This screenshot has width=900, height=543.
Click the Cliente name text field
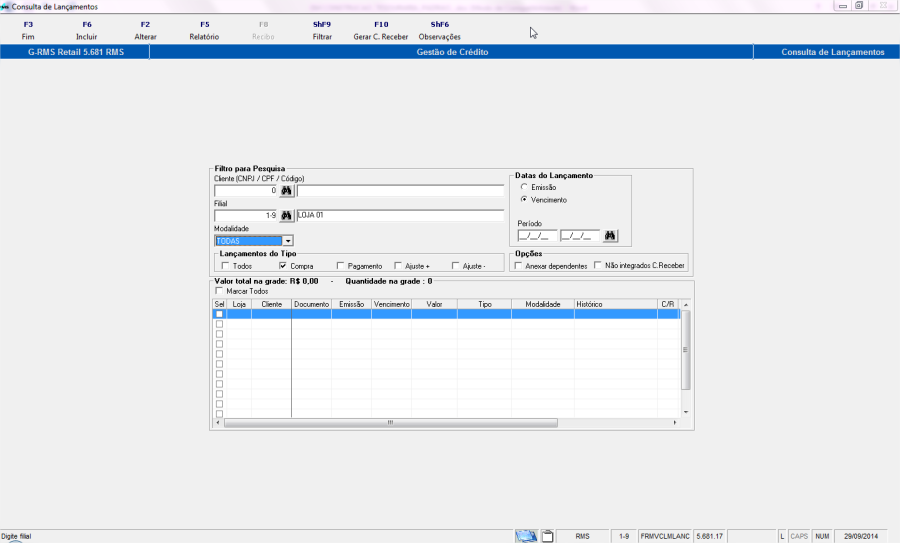[400, 191]
